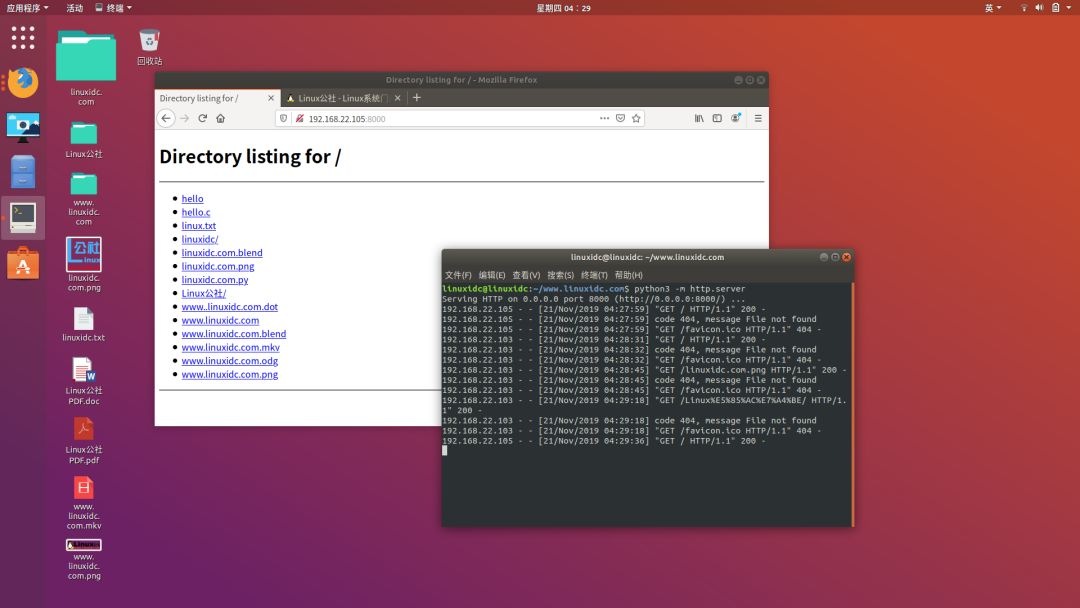Open the 英 input method dropdown
Screen dimensions: 1080x608
point(993,8)
